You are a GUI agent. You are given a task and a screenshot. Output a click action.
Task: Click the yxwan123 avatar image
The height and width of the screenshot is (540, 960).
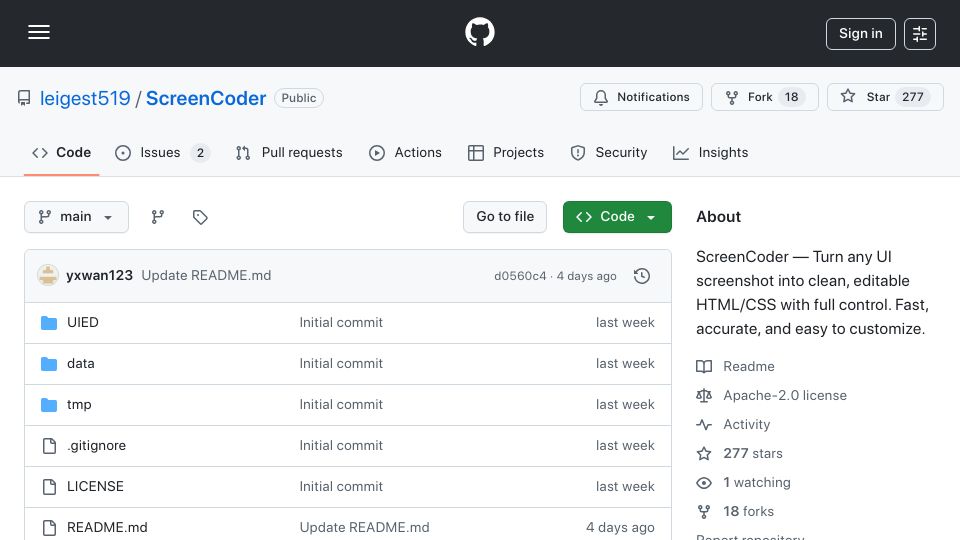(48, 276)
